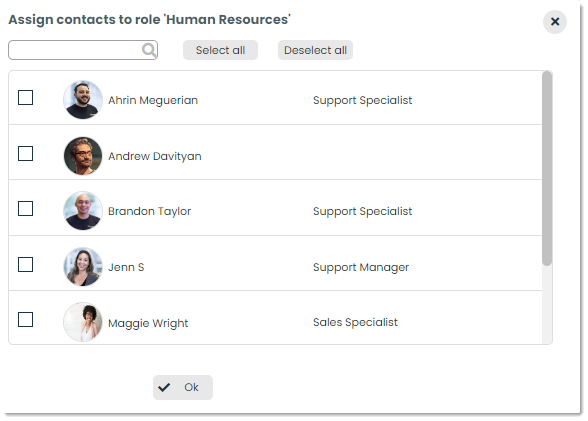
Task: Click Andrew Davityan's avatar
Action: (x=83, y=156)
